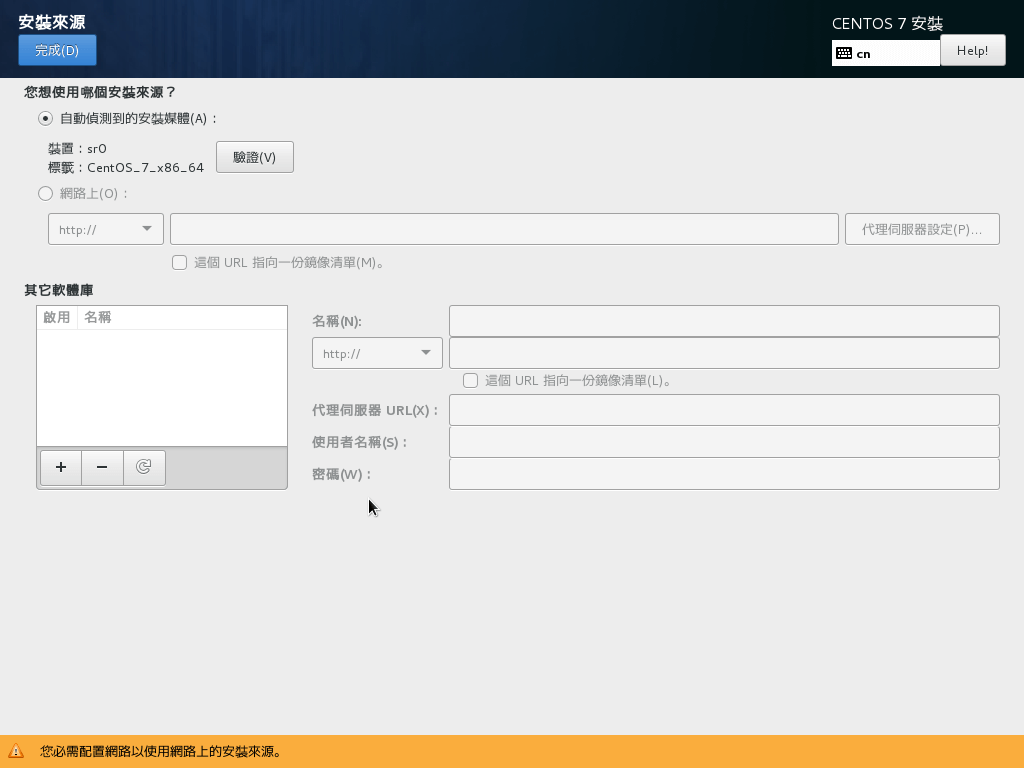Viewport: 1024px width, 768px height.
Task: Open the network source http:// protocol dropdown
Action: pos(106,229)
